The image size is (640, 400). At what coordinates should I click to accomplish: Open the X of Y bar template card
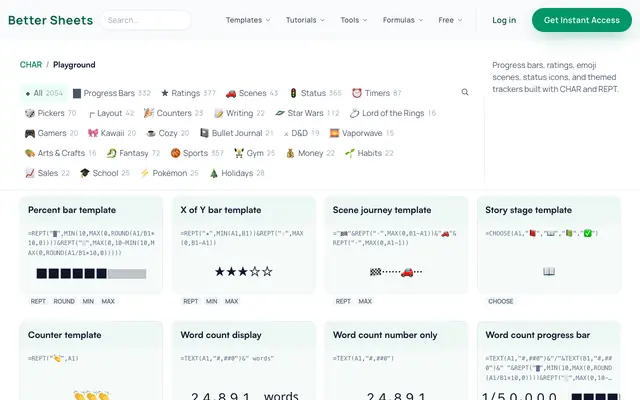[244, 245]
